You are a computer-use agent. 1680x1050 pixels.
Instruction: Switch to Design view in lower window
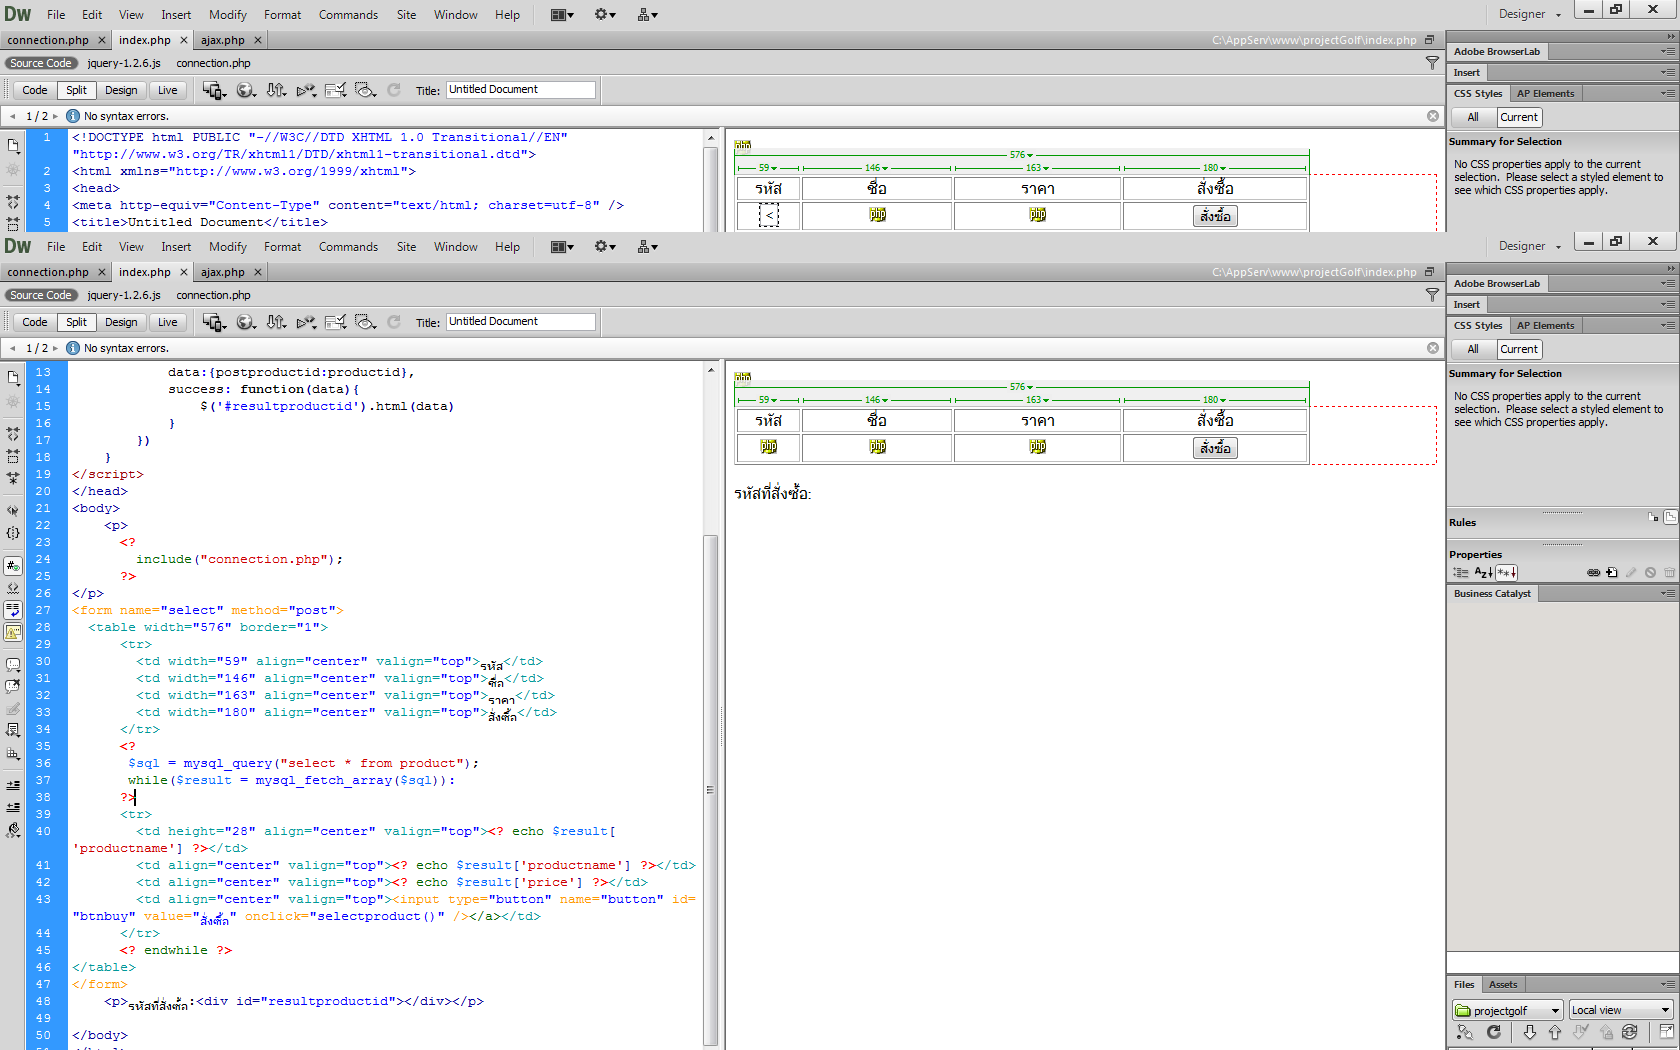121,322
